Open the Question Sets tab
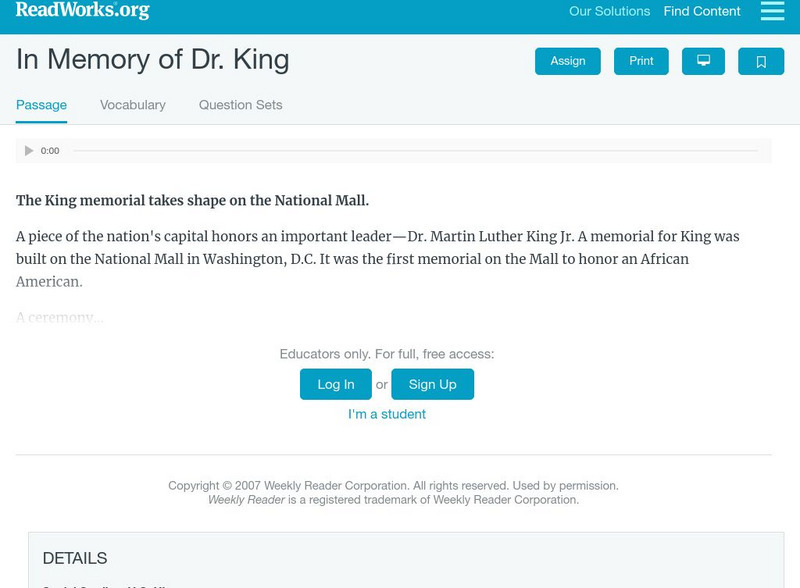The image size is (800, 588). pos(240,105)
